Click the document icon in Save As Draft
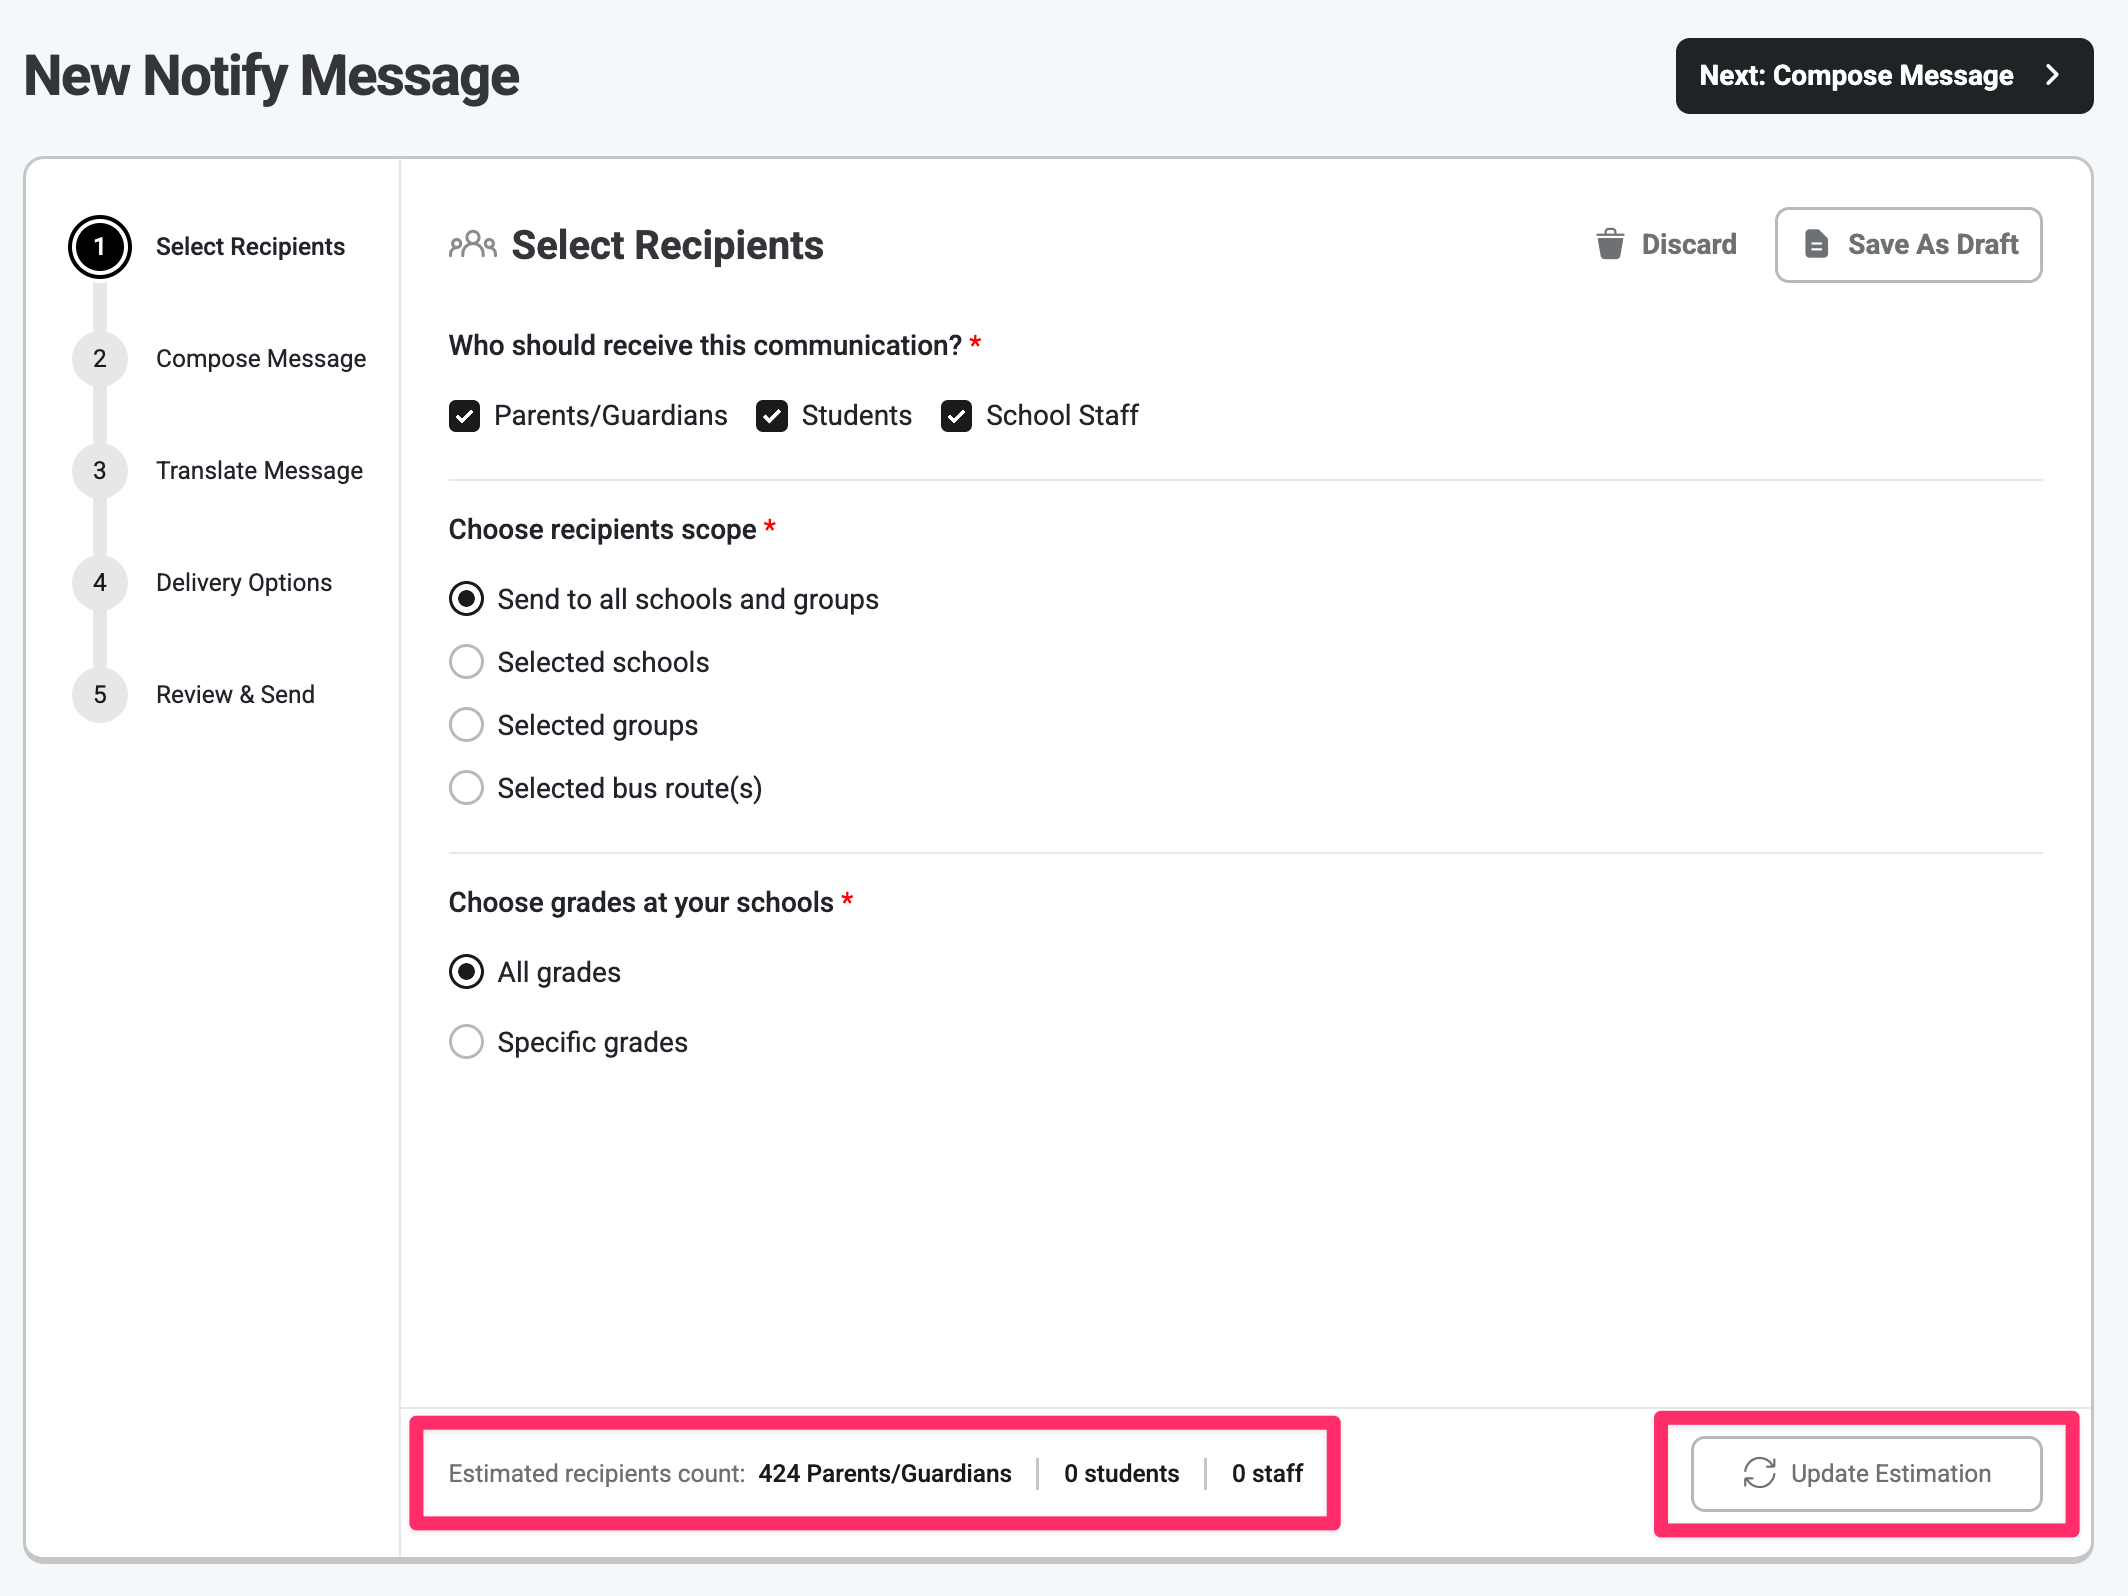The height and width of the screenshot is (1596, 2128). [x=1816, y=244]
